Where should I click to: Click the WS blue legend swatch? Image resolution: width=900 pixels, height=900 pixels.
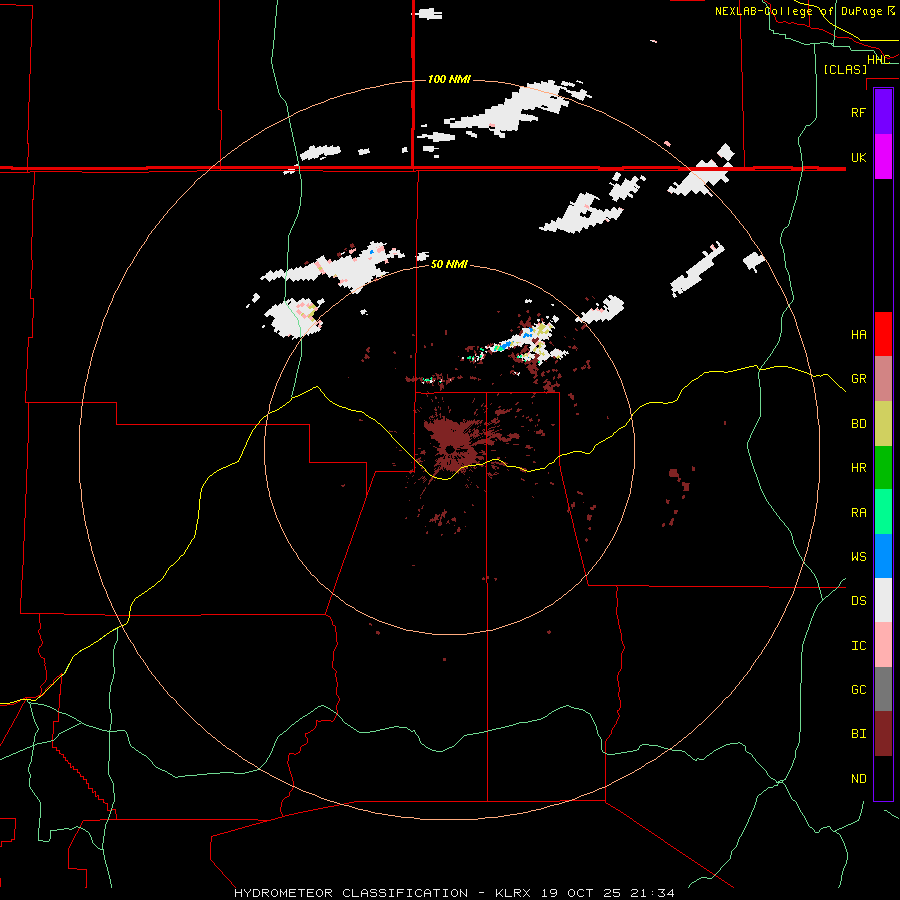883,556
